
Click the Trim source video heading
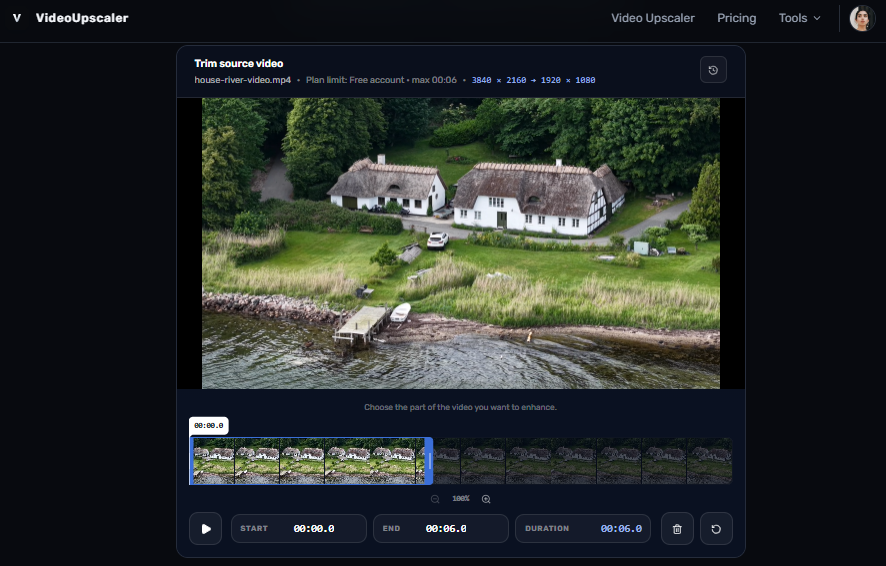tap(238, 63)
